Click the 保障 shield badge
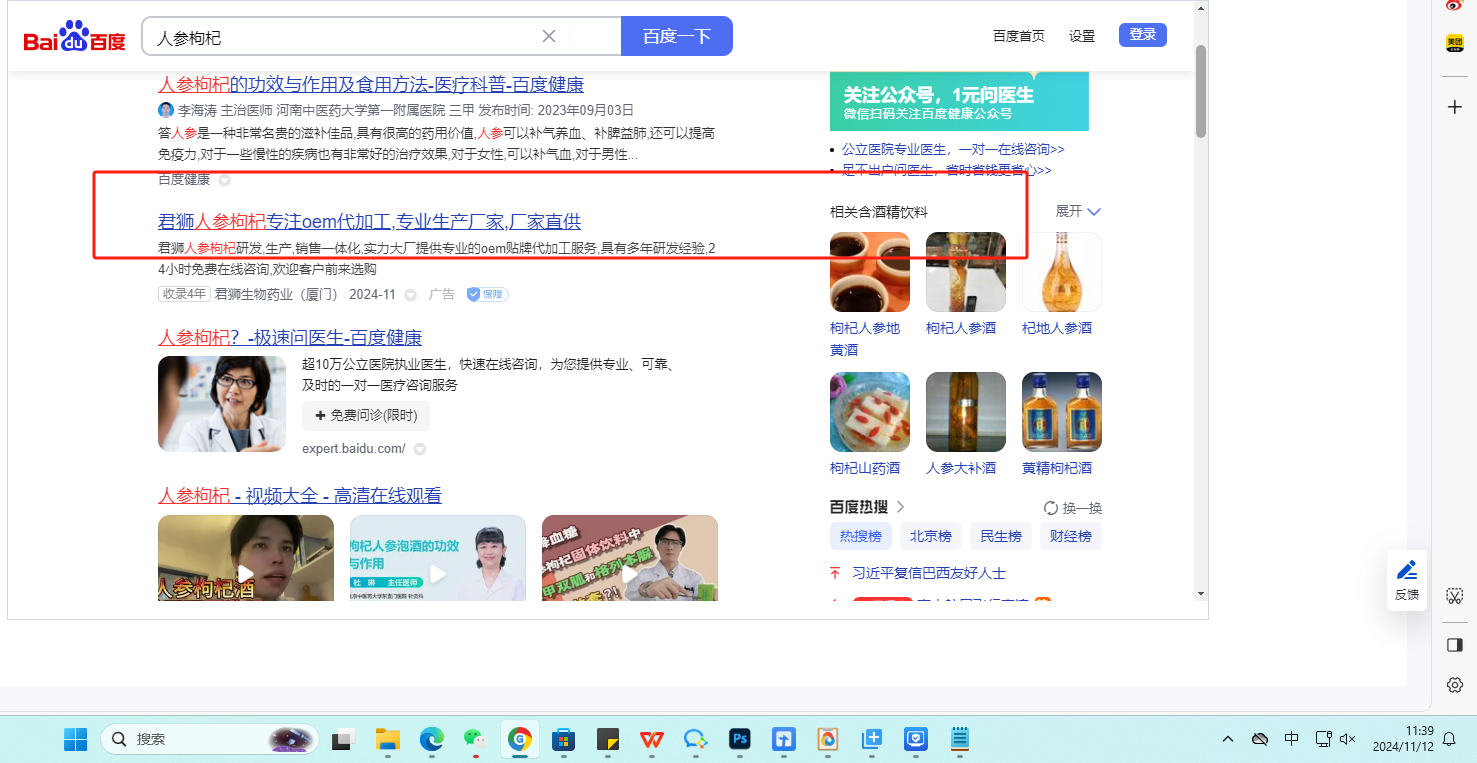 coord(488,294)
